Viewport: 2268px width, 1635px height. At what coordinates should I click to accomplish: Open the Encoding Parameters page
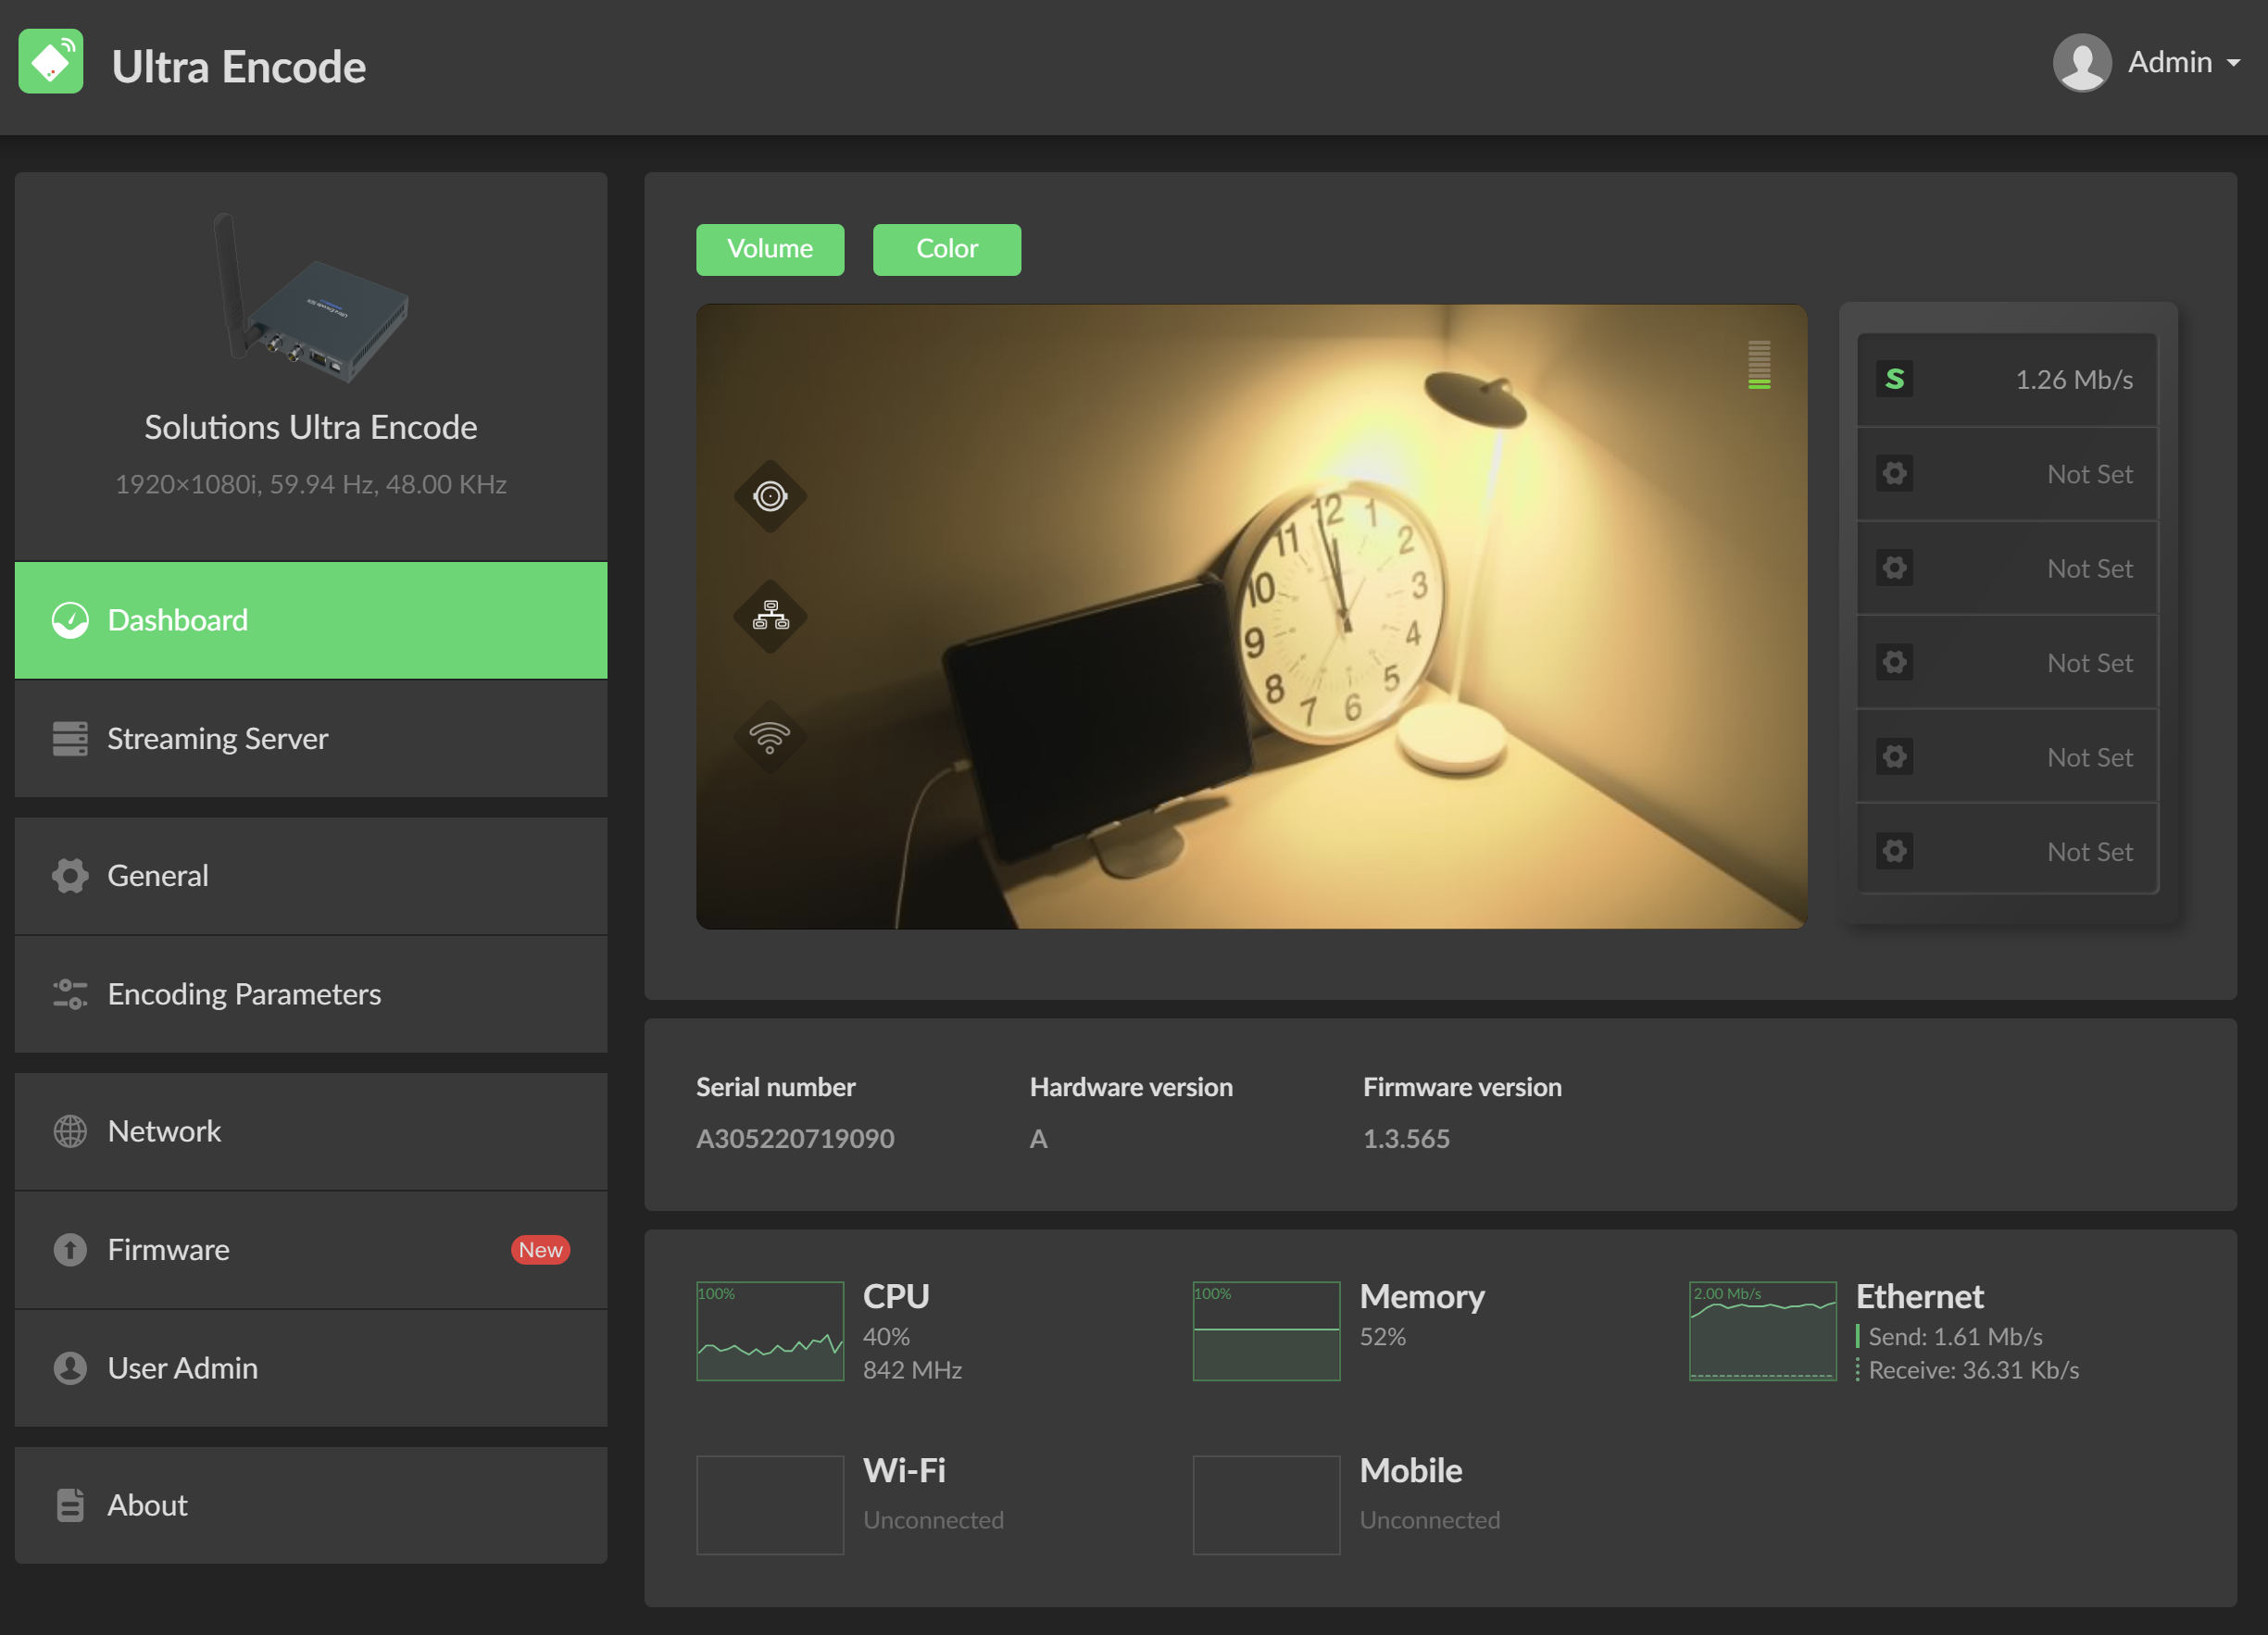[311, 994]
